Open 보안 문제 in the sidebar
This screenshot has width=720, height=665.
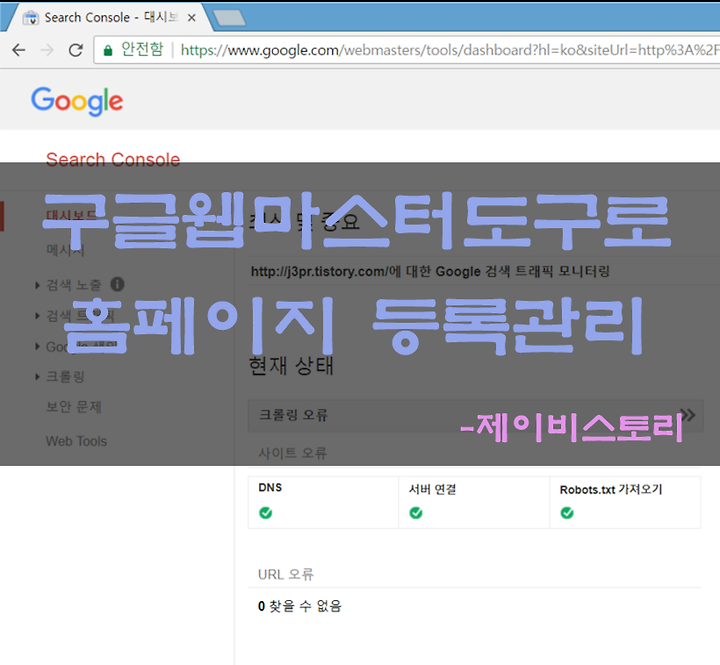click(x=73, y=406)
